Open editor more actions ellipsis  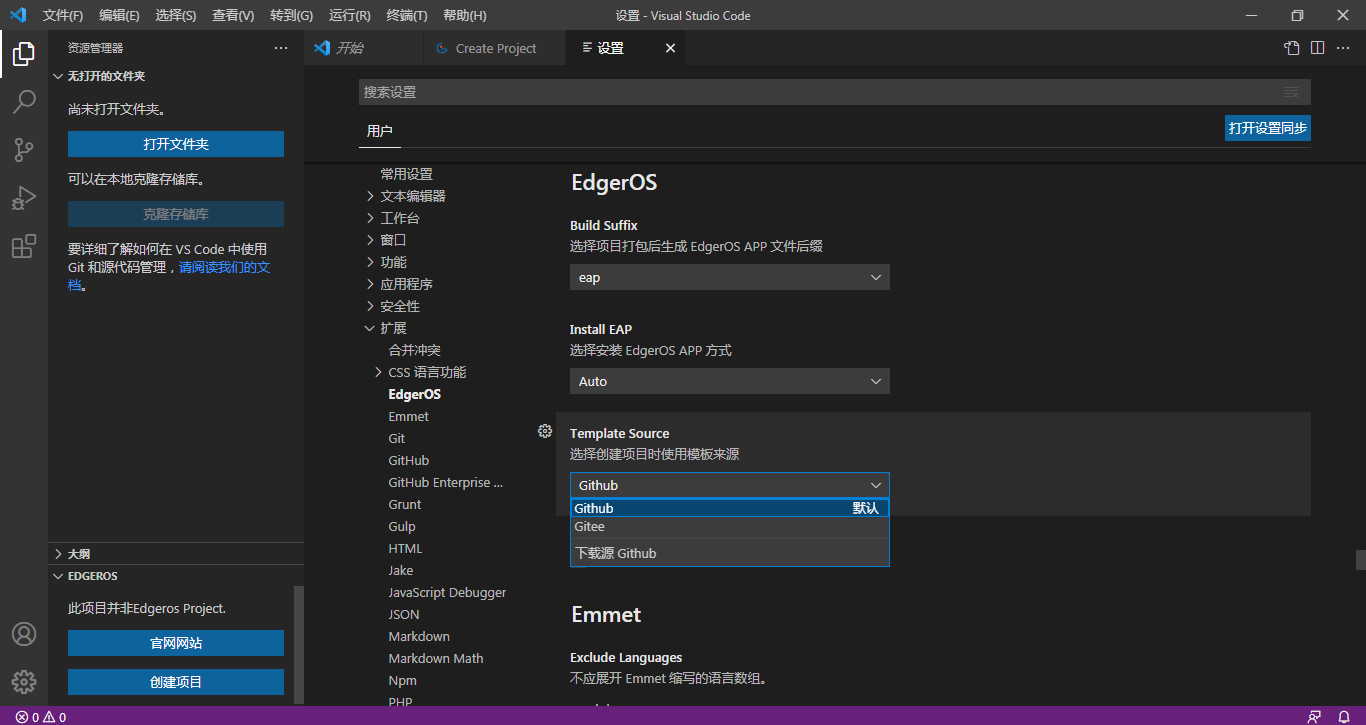[1344, 48]
